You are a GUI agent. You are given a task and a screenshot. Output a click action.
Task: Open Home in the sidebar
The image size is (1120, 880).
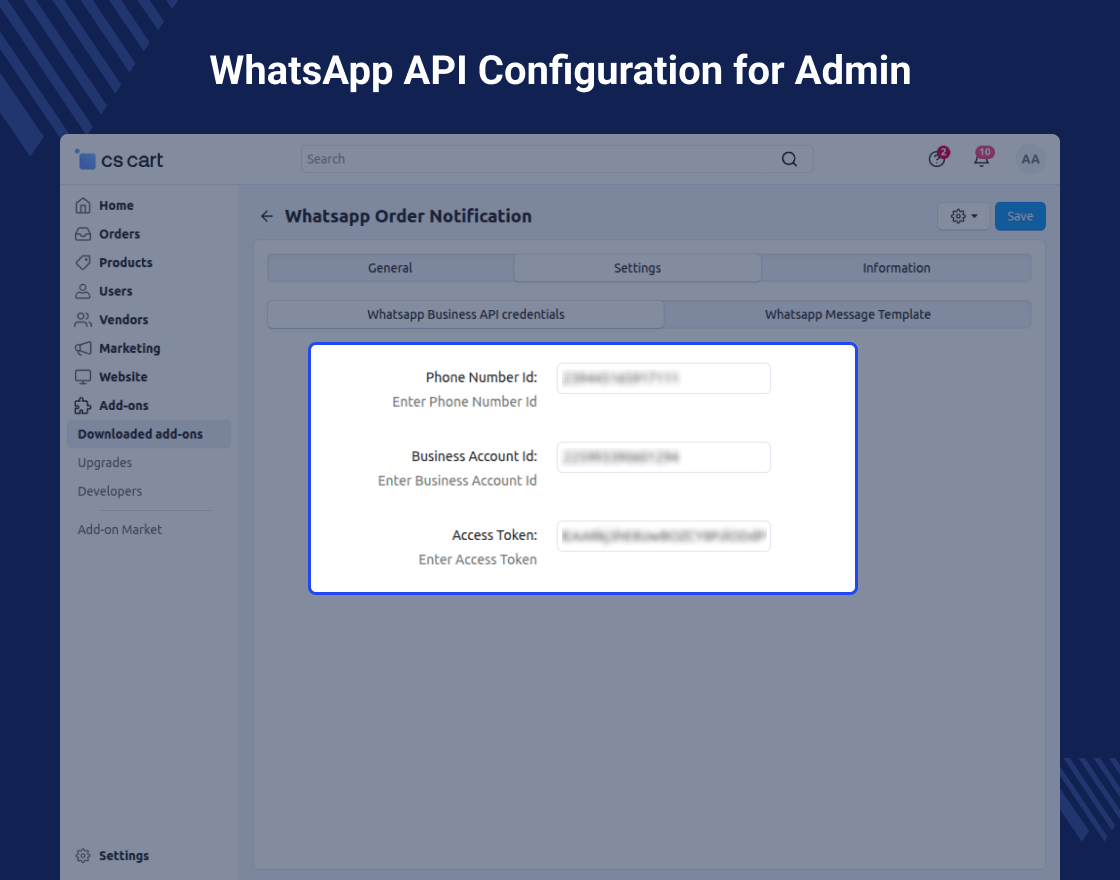[116, 206]
